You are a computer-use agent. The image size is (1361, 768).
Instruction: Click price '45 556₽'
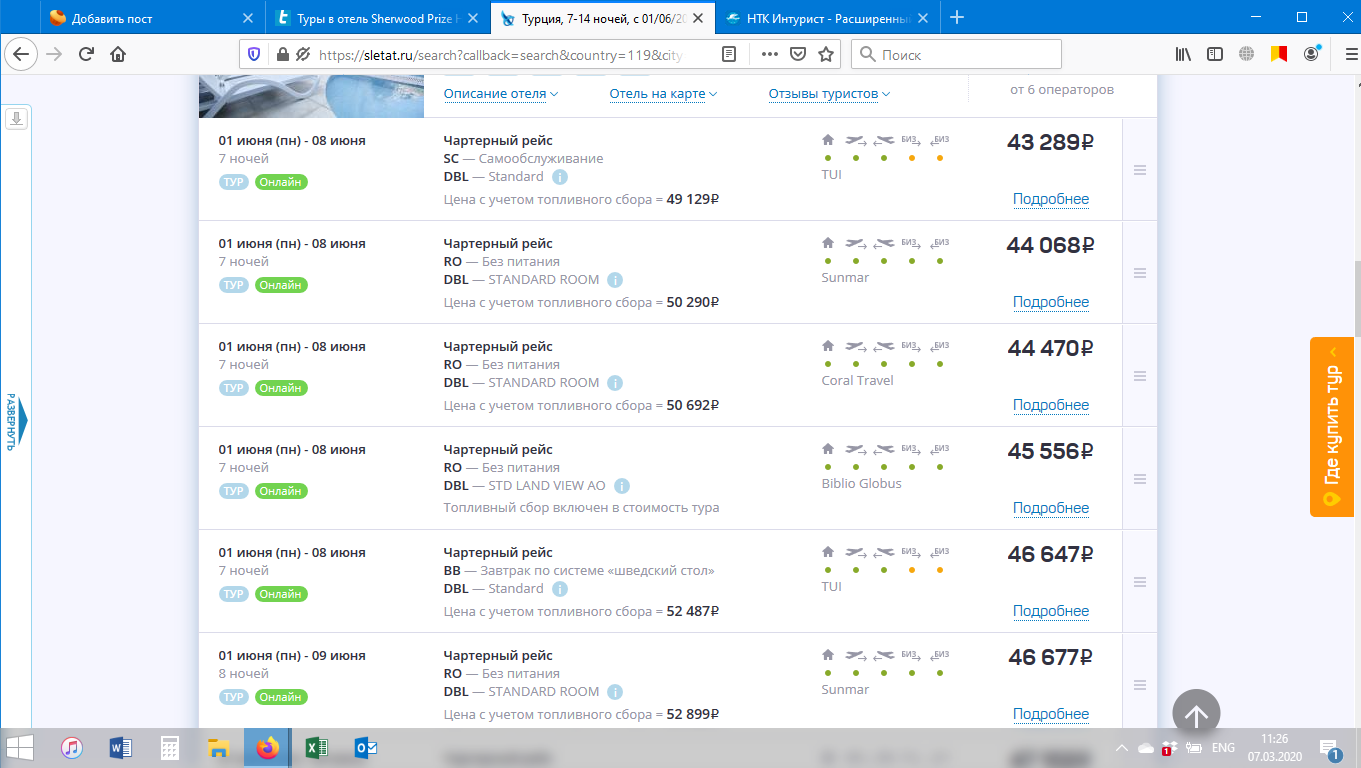[1051, 452]
